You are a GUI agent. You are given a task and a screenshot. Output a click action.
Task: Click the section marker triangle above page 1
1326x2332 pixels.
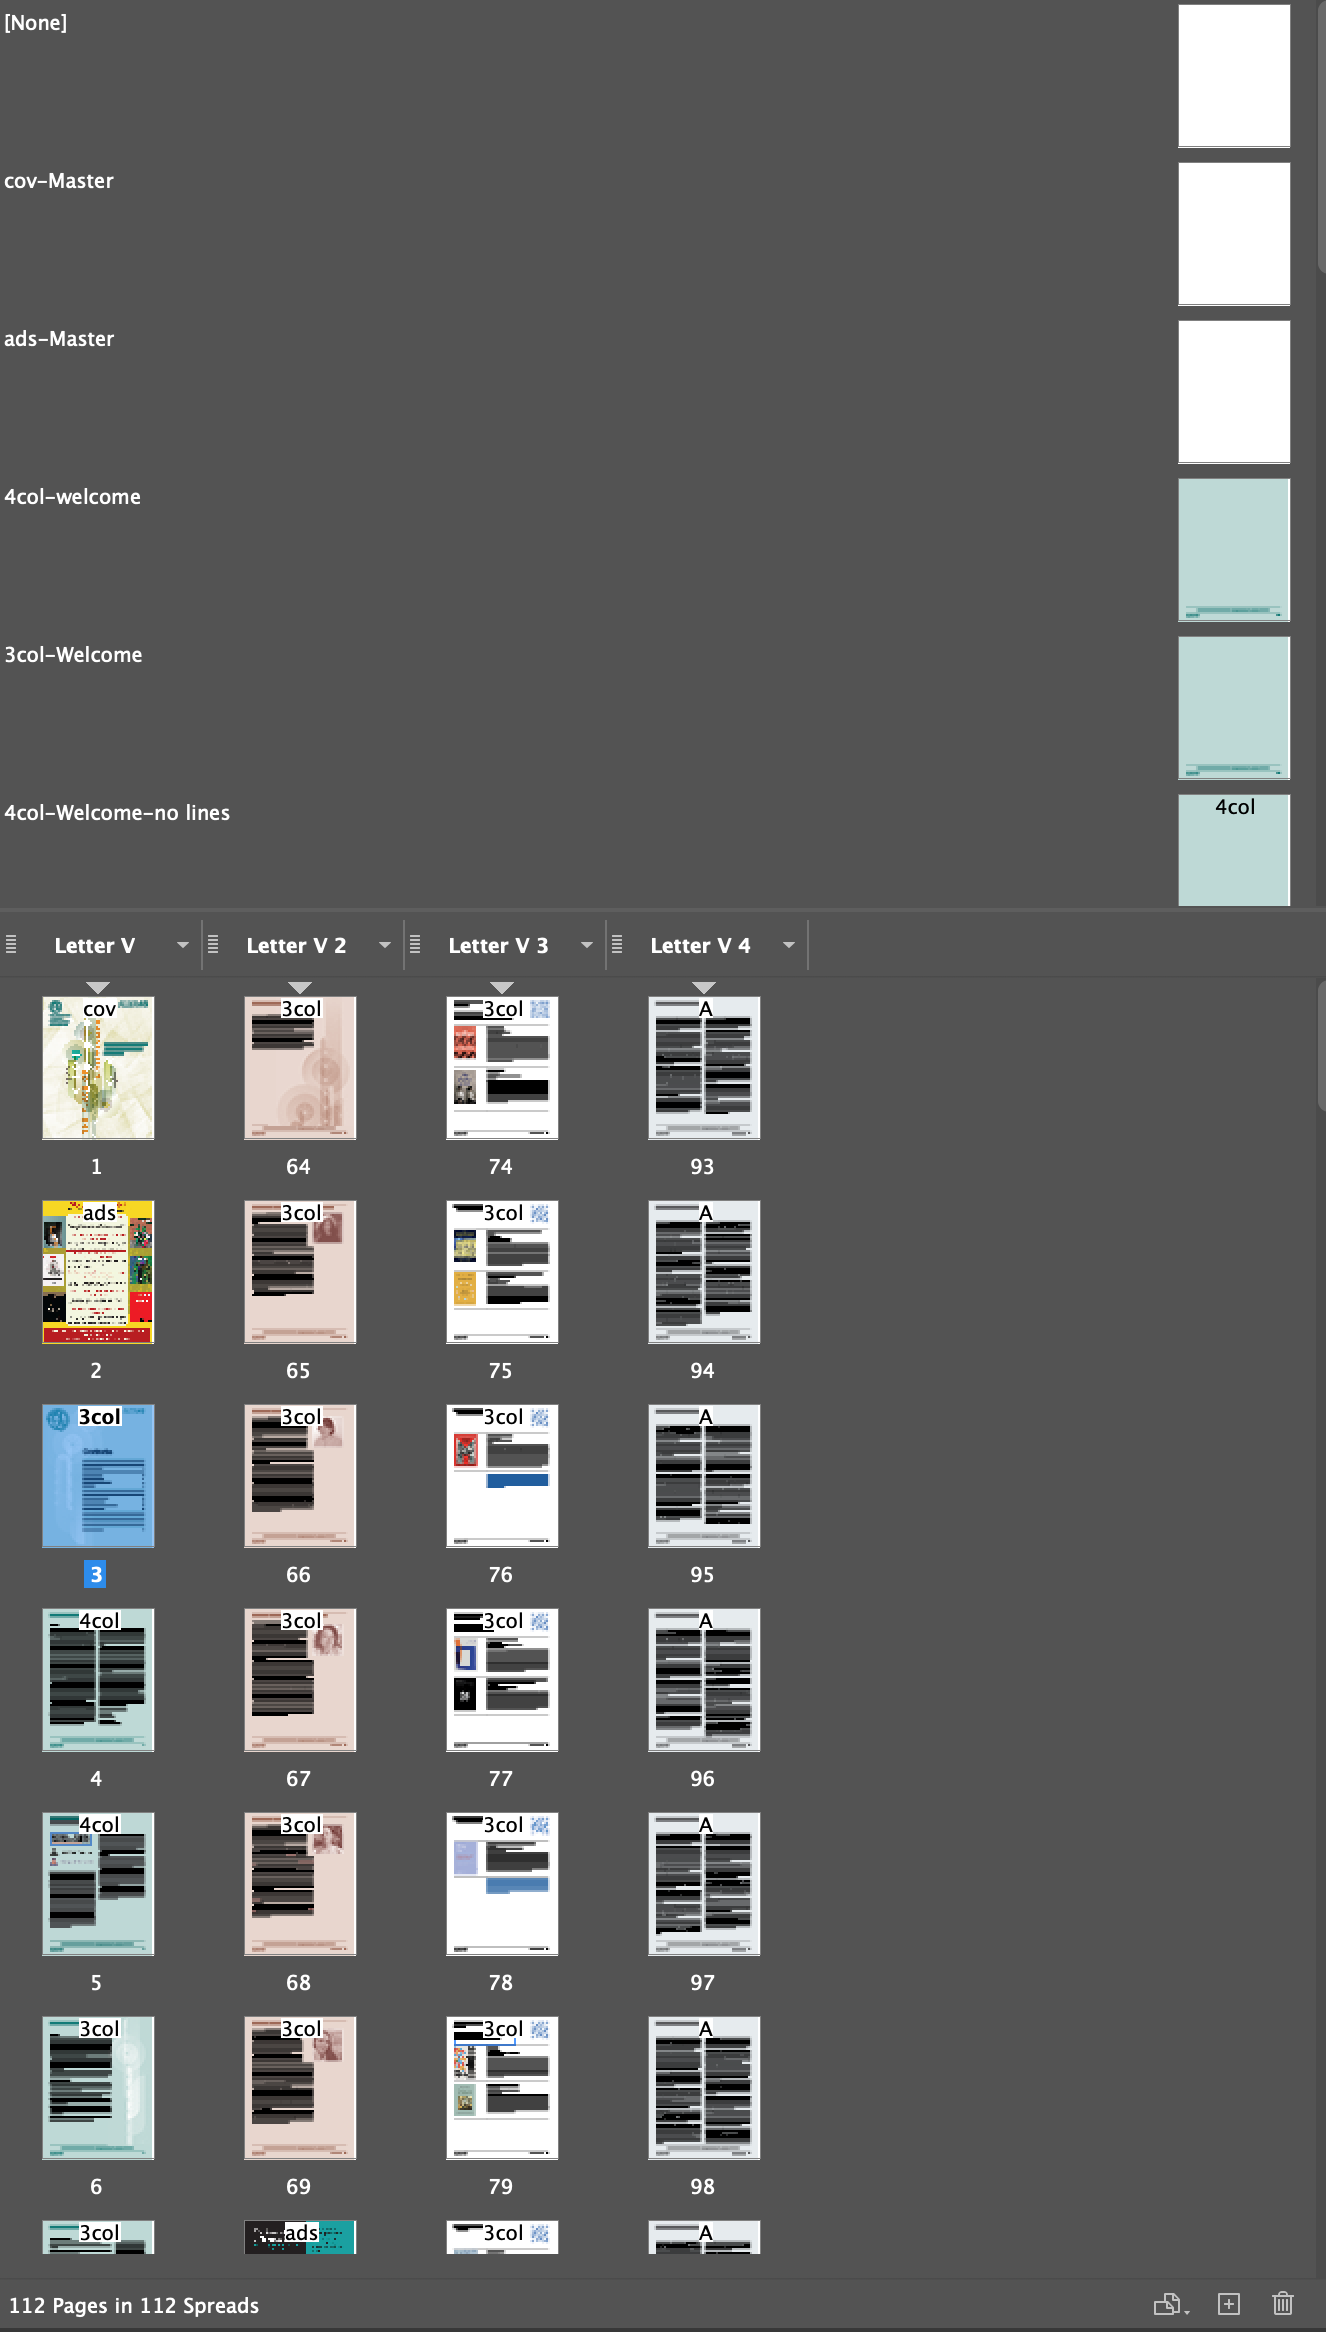coord(98,988)
